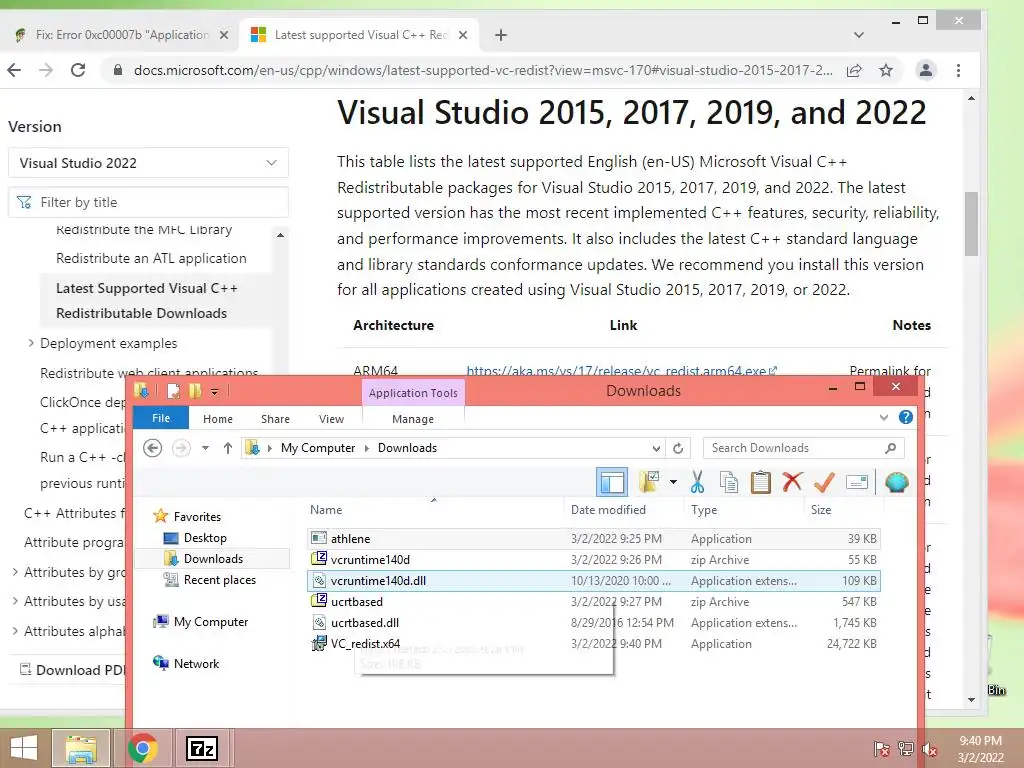Image resolution: width=1024 pixels, height=768 pixels.
Task: Click the File tab in Explorer ribbon
Action: 161,418
